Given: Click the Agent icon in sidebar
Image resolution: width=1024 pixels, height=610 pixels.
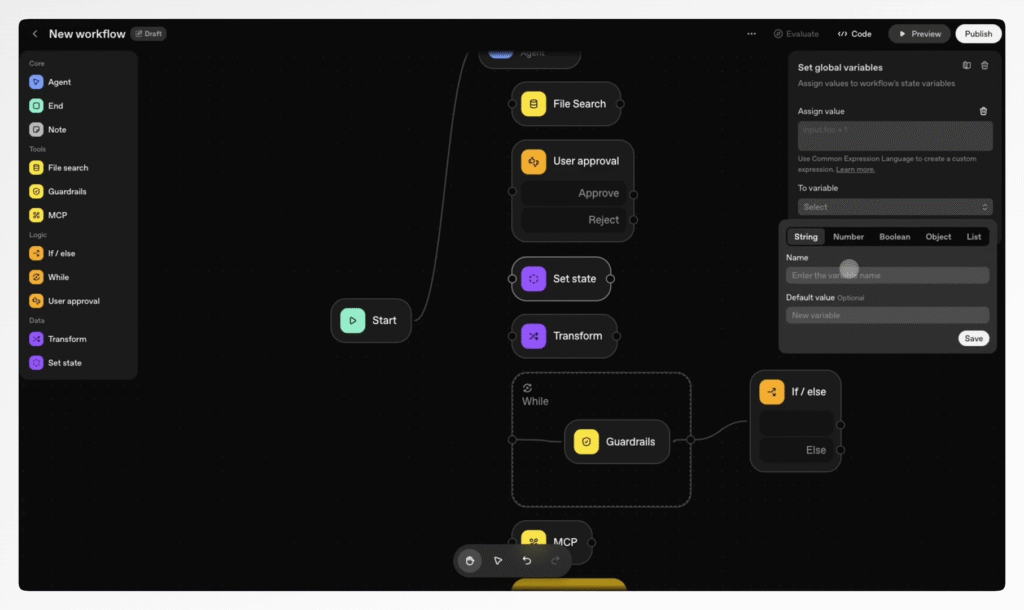Looking at the screenshot, I should (36, 82).
